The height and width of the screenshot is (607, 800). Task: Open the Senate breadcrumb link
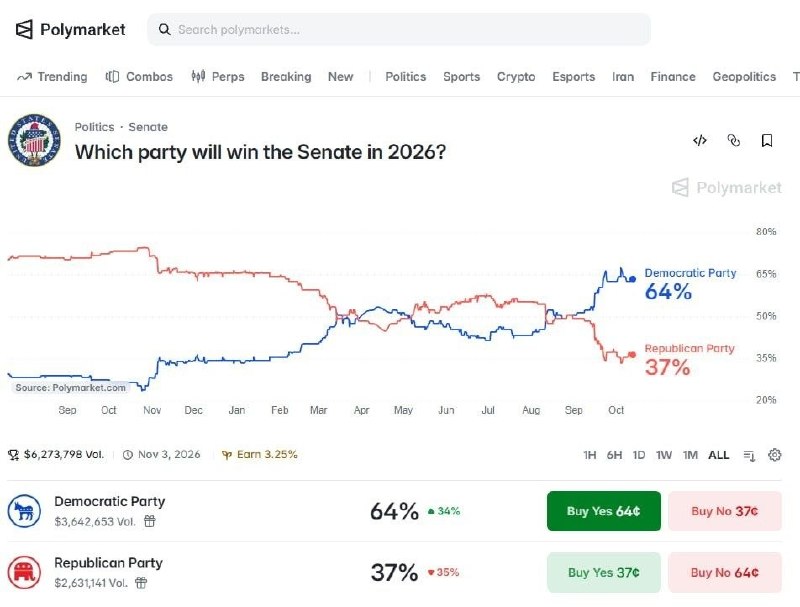148,127
